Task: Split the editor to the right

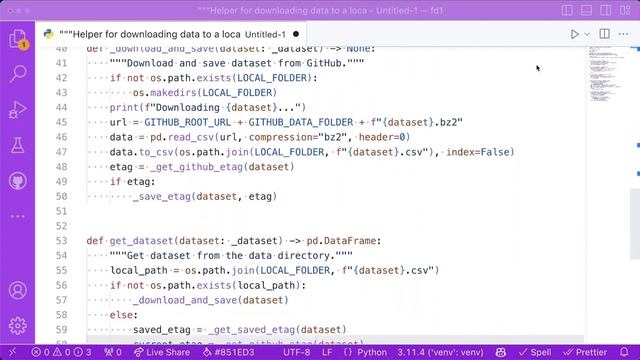Action: point(604,34)
